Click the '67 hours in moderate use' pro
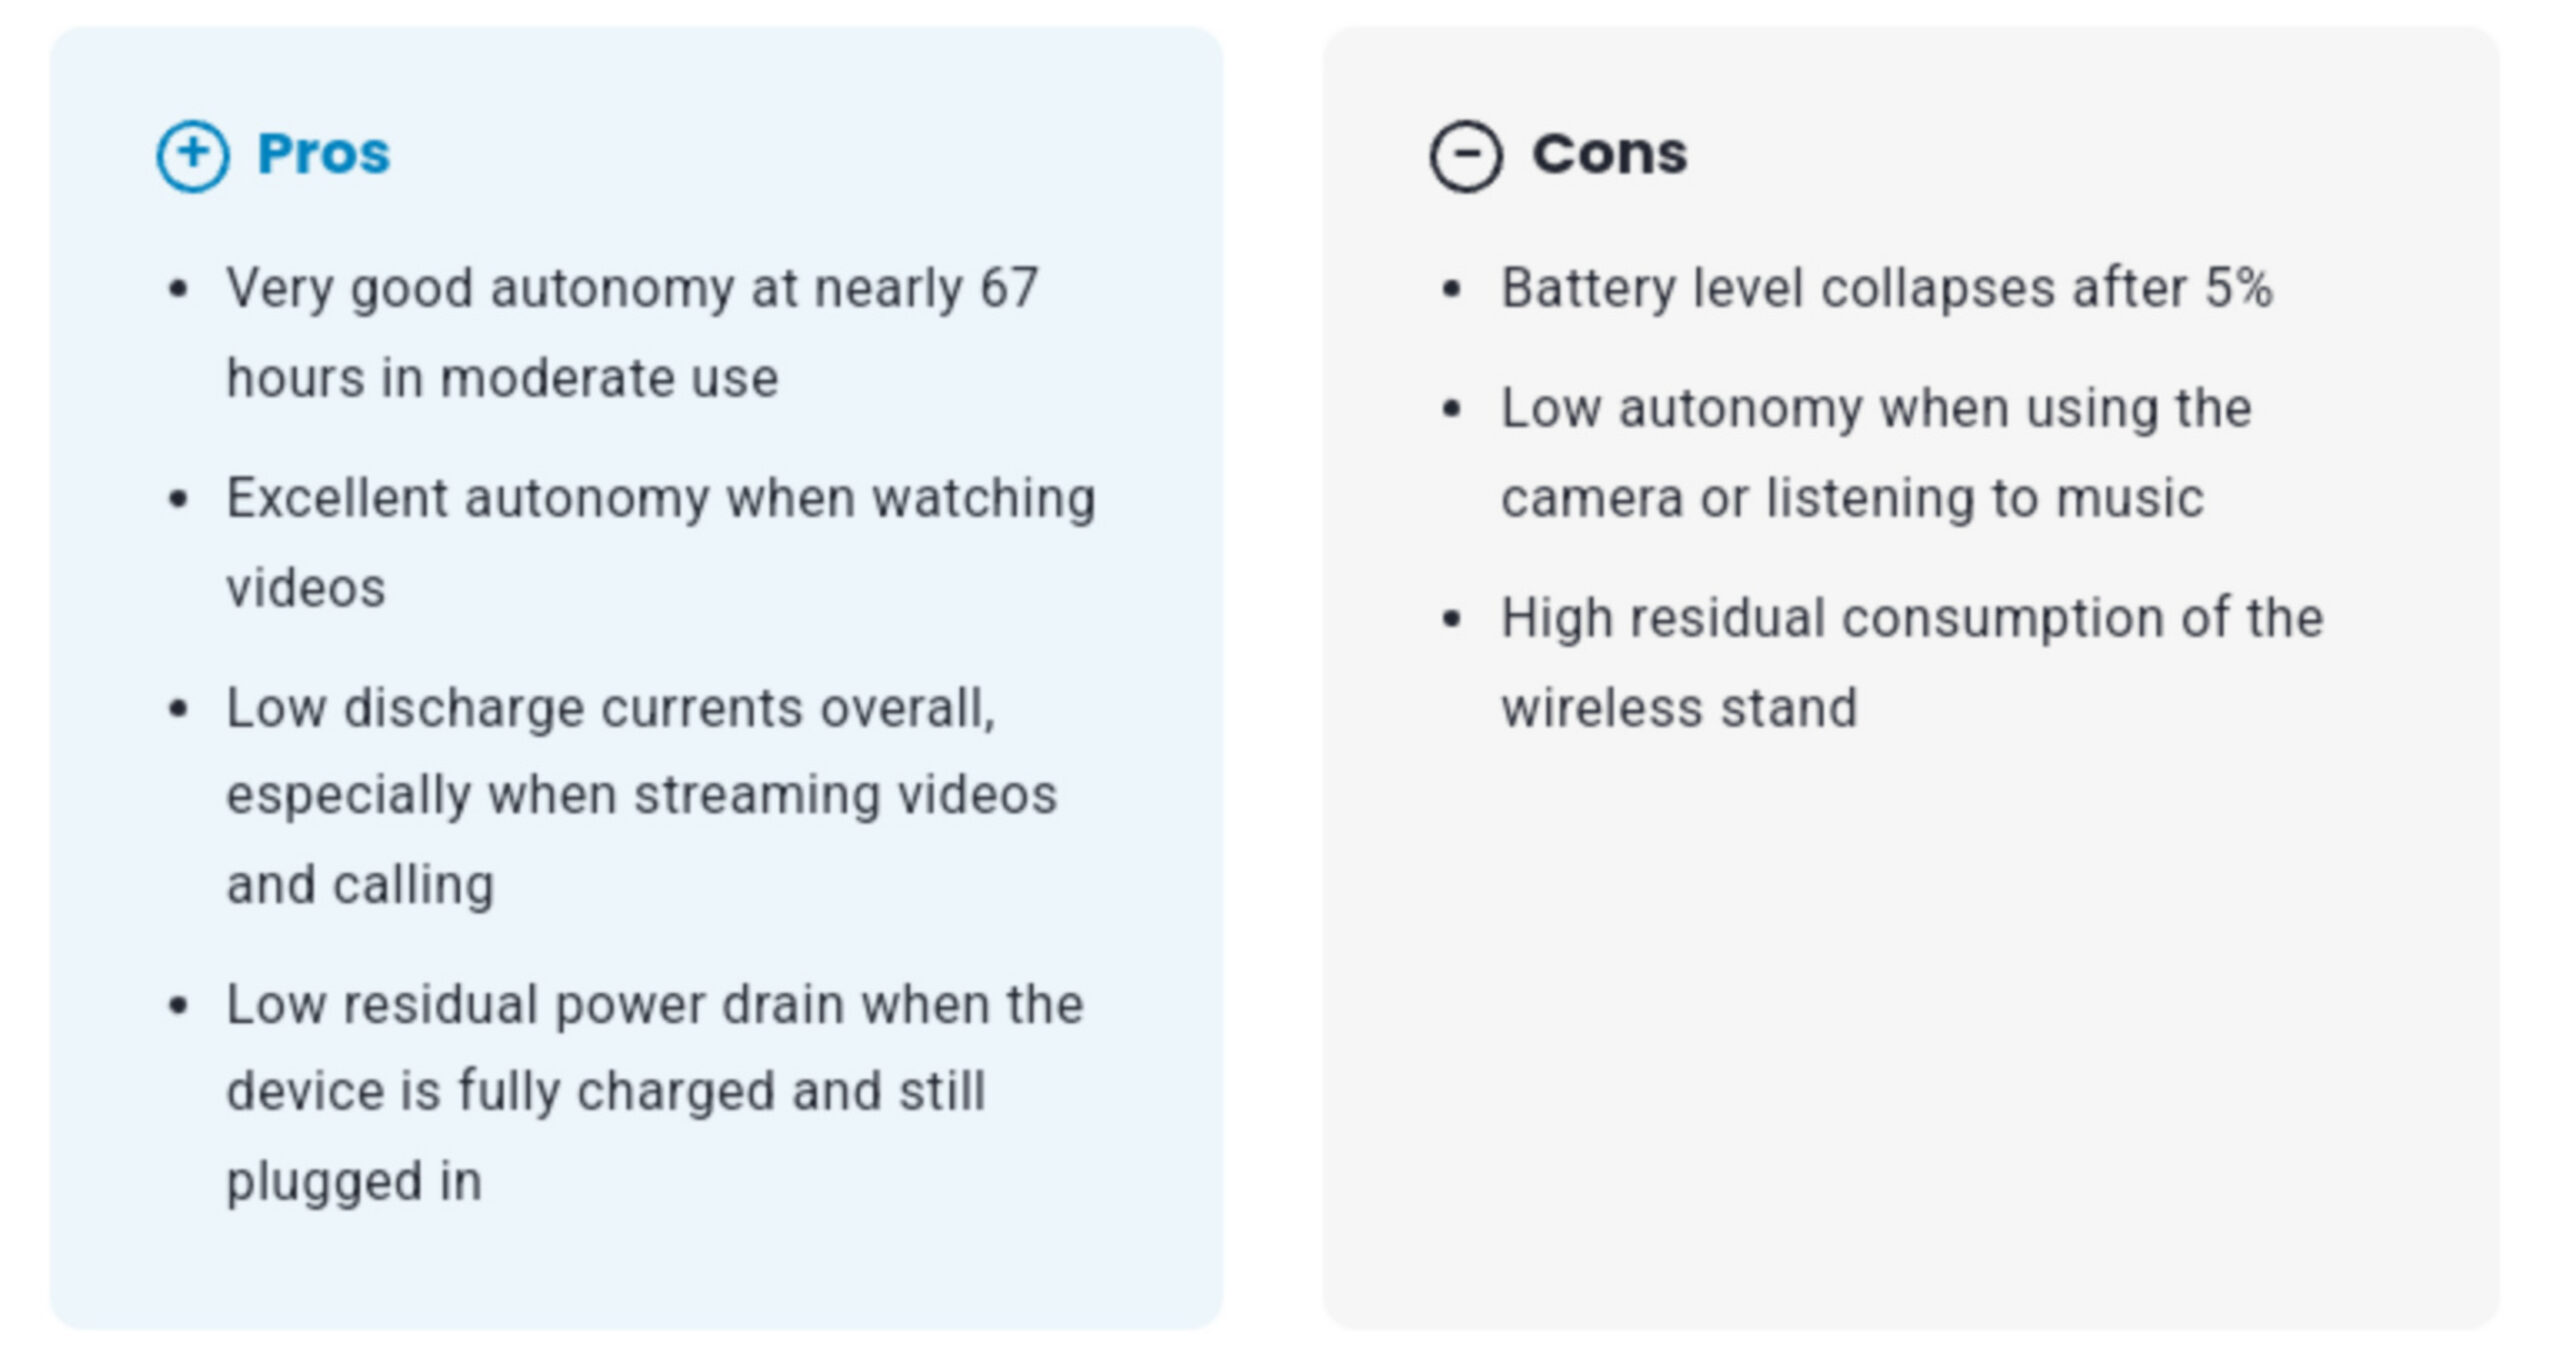 tap(632, 332)
